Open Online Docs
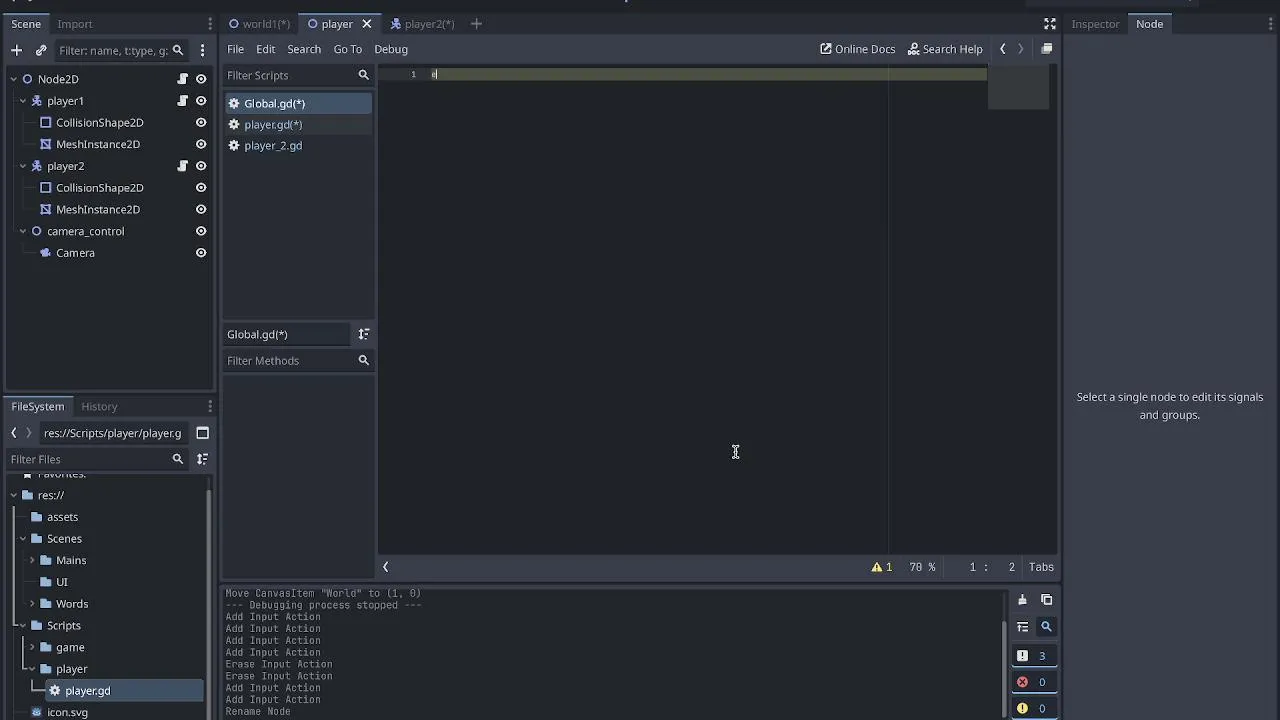 pos(858,49)
